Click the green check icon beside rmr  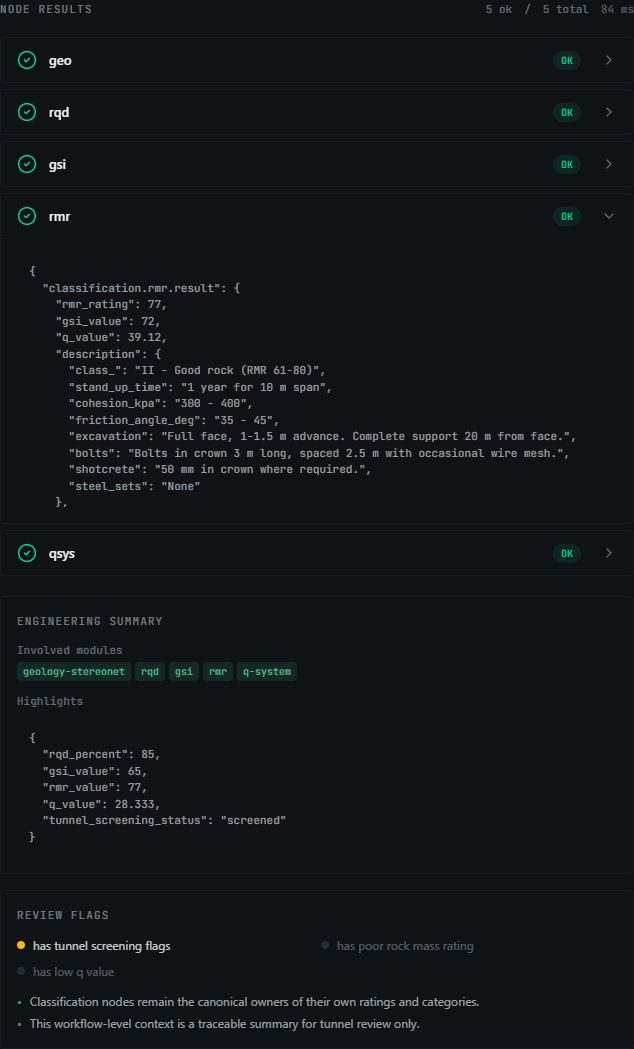pyautogui.click(x=27, y=216)
